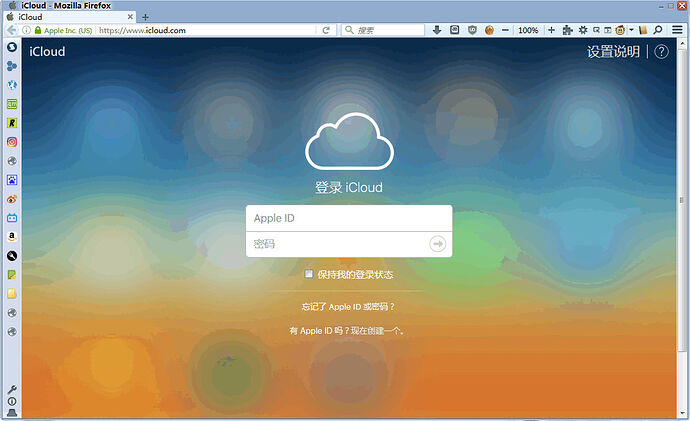This screenshot has width=690, height=421.
Task: Click the zoom in plus button
Action: 552,31
